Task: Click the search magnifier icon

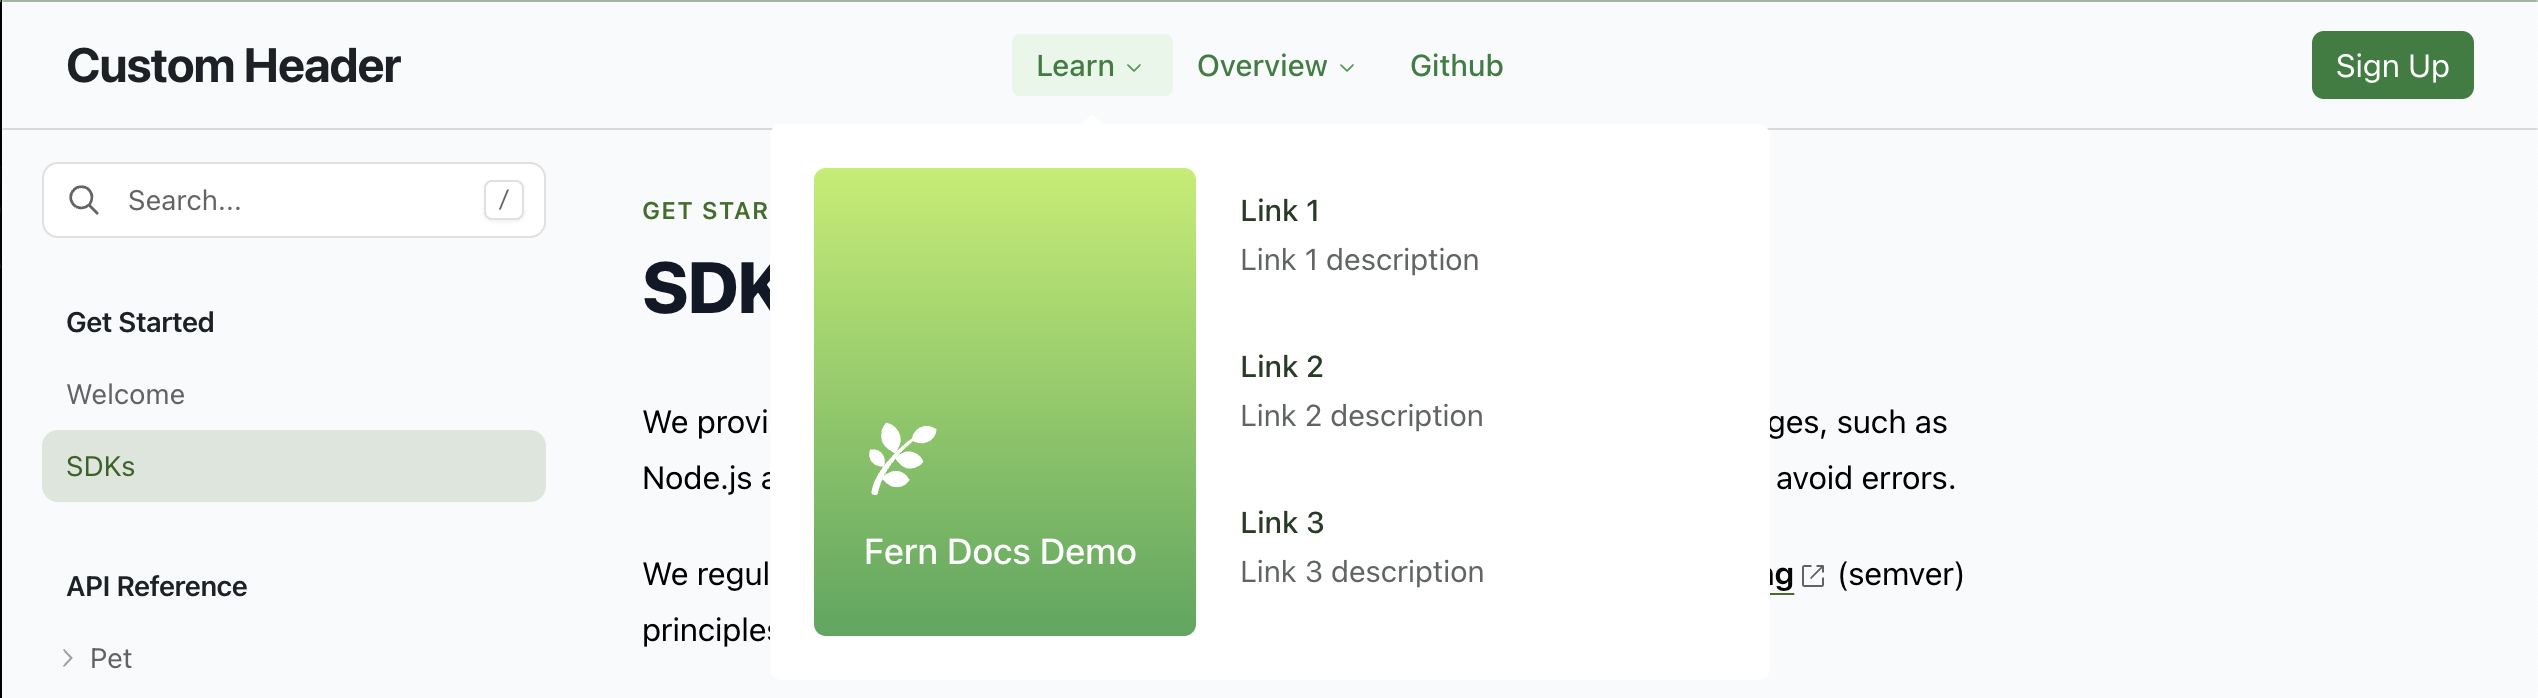Action: 84,200
